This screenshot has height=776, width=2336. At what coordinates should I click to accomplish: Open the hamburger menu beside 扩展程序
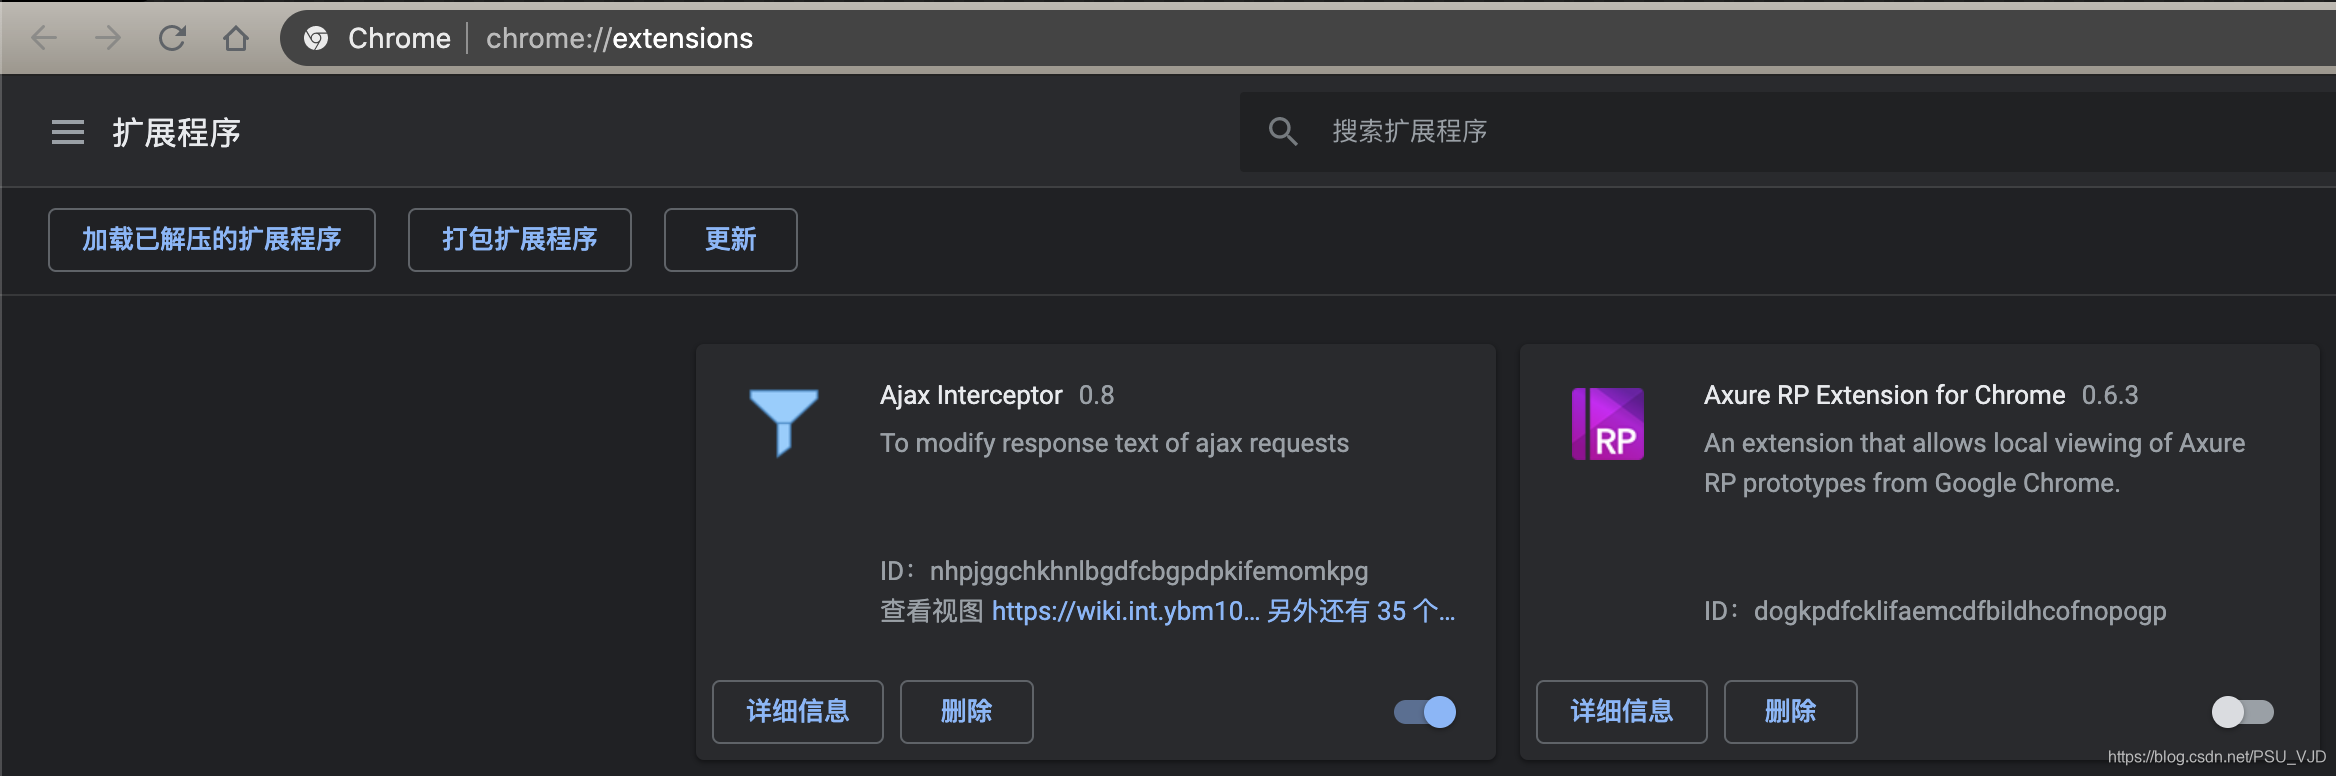(x=68, y=132)
